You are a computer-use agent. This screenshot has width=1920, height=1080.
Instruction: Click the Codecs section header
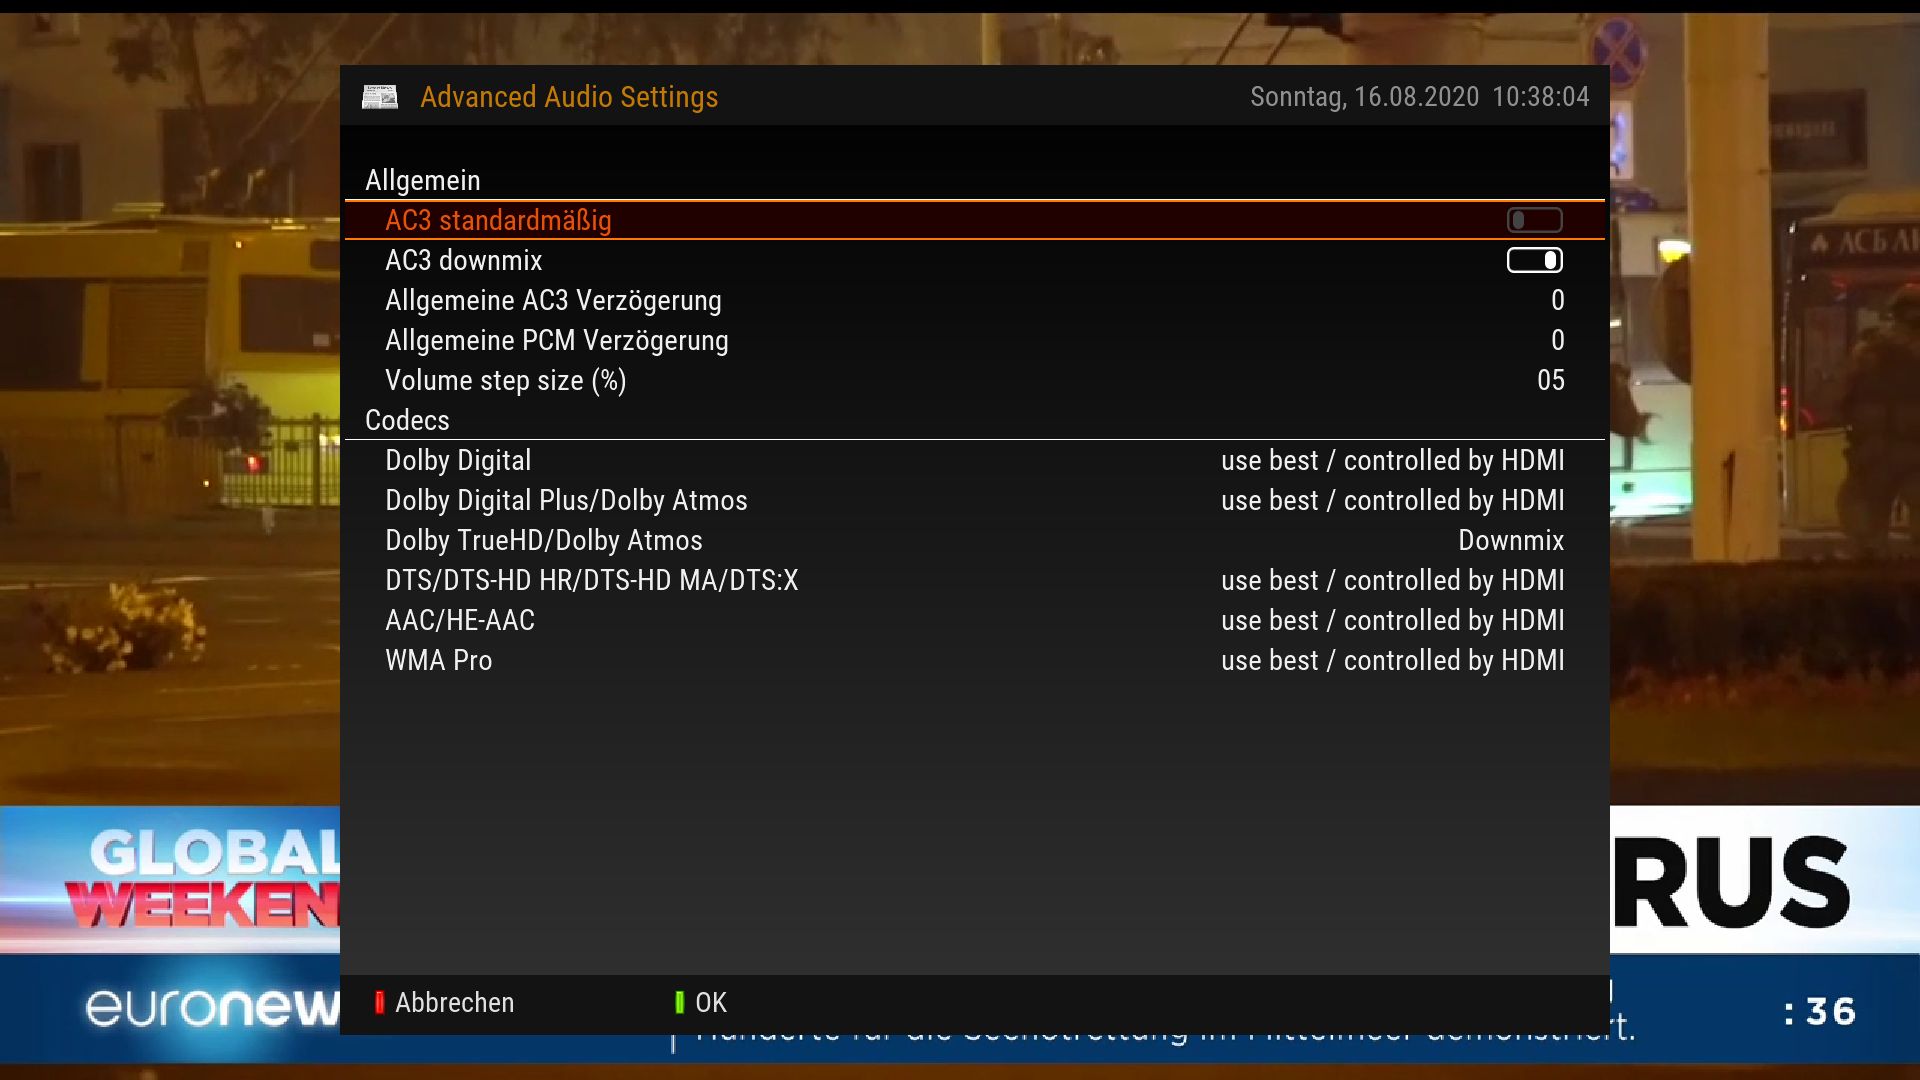pos(407,420)
